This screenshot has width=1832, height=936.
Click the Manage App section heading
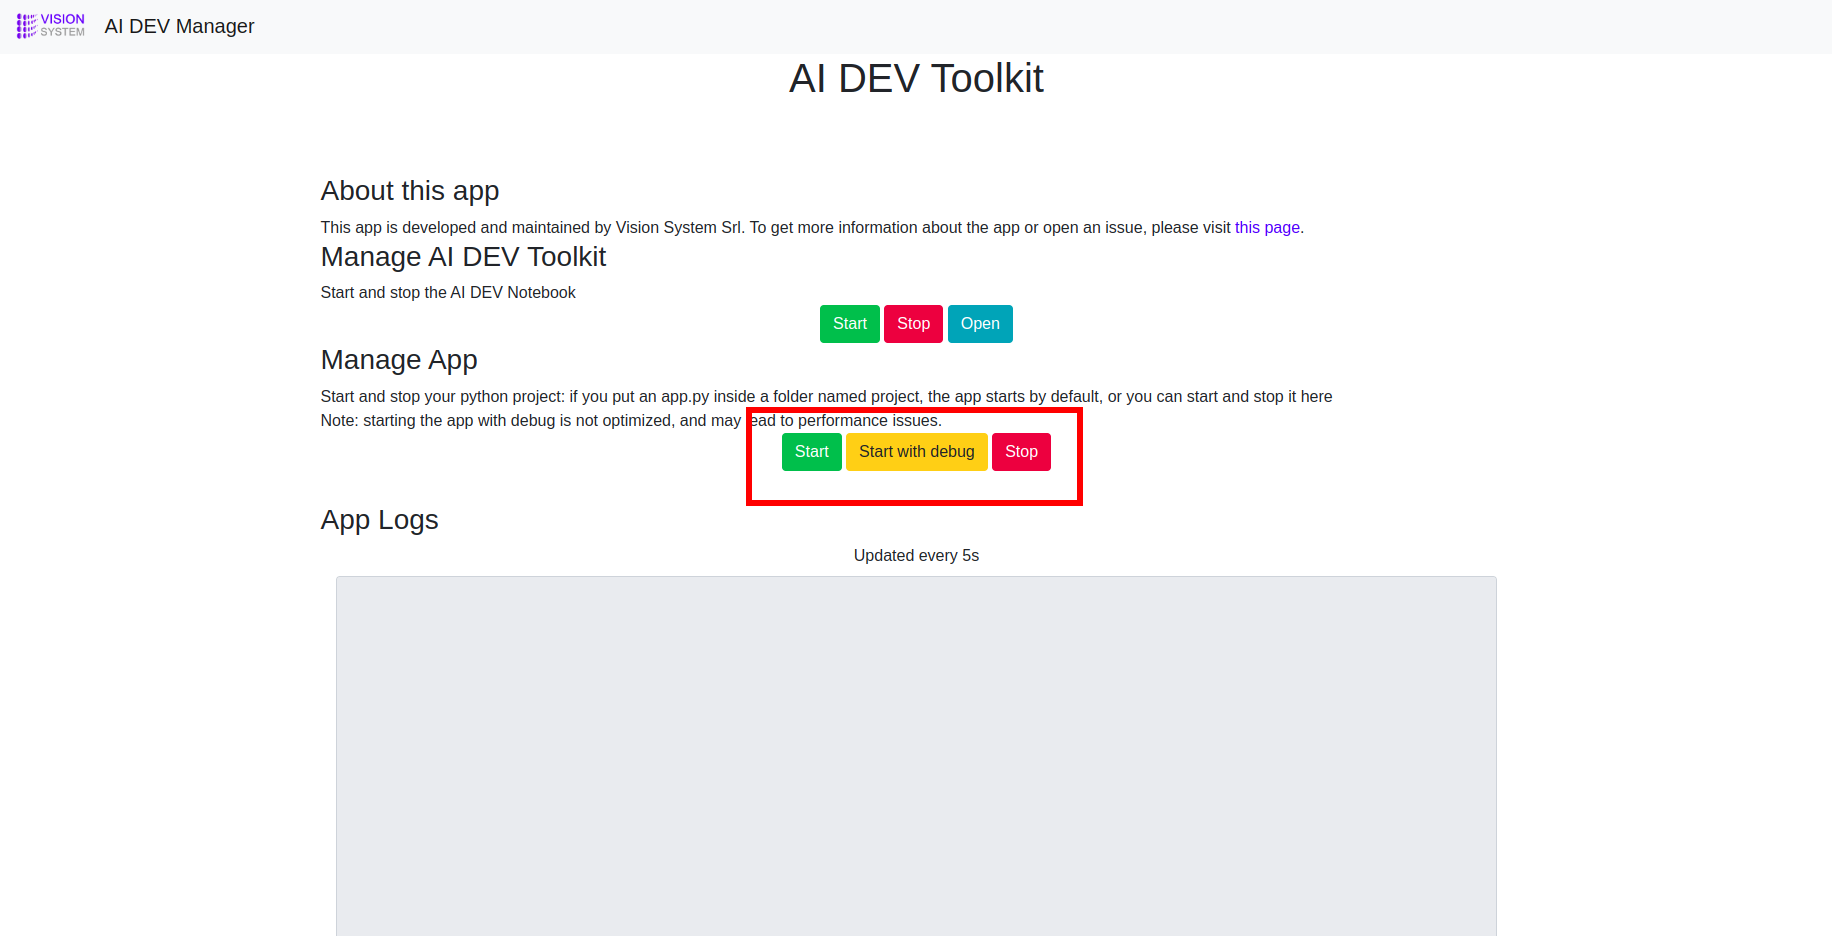[399, 360]
